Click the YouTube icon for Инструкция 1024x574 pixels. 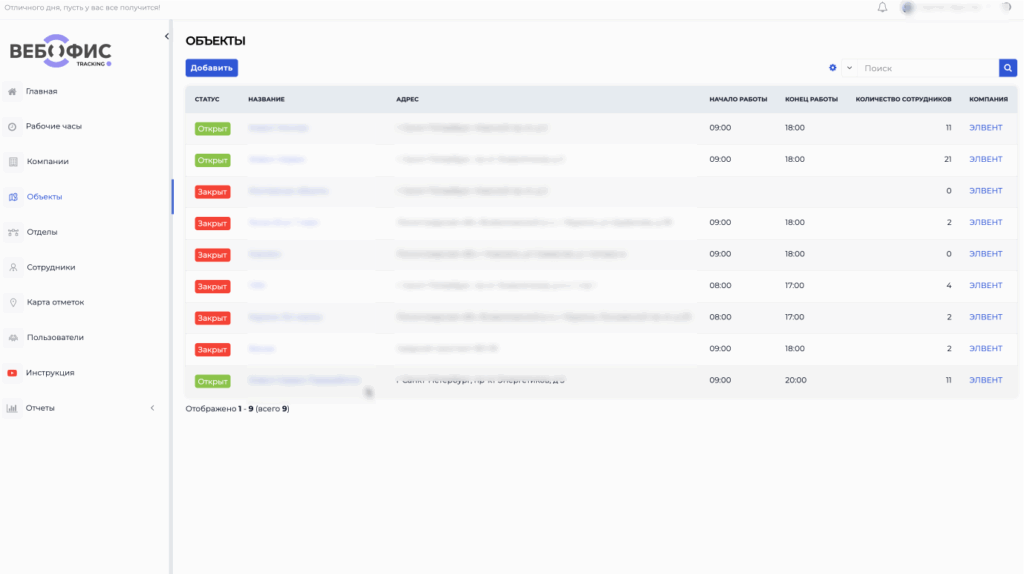pyautogui.click(x=12, y=373)
